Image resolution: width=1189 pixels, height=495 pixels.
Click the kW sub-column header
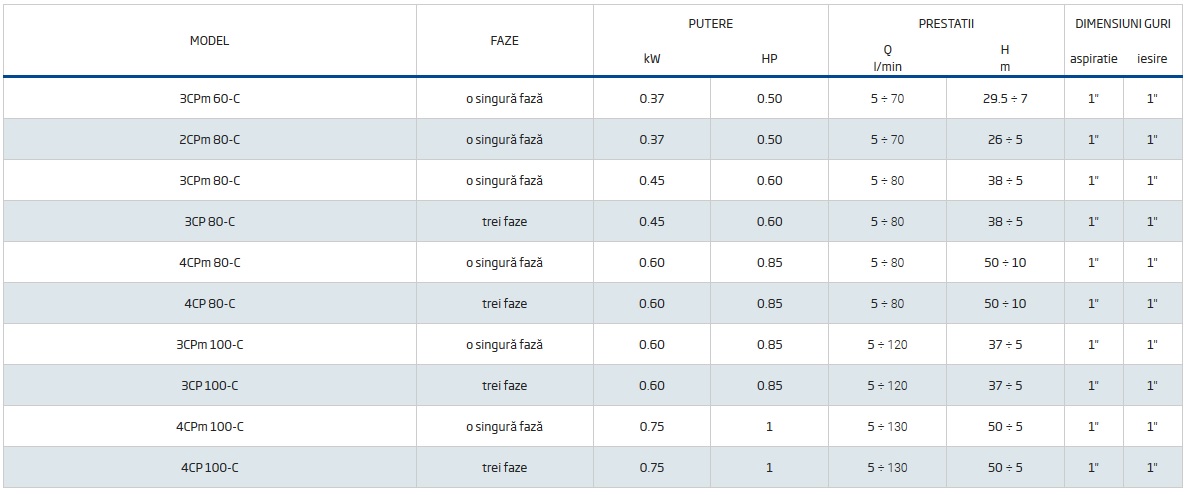tap(652, 59)
